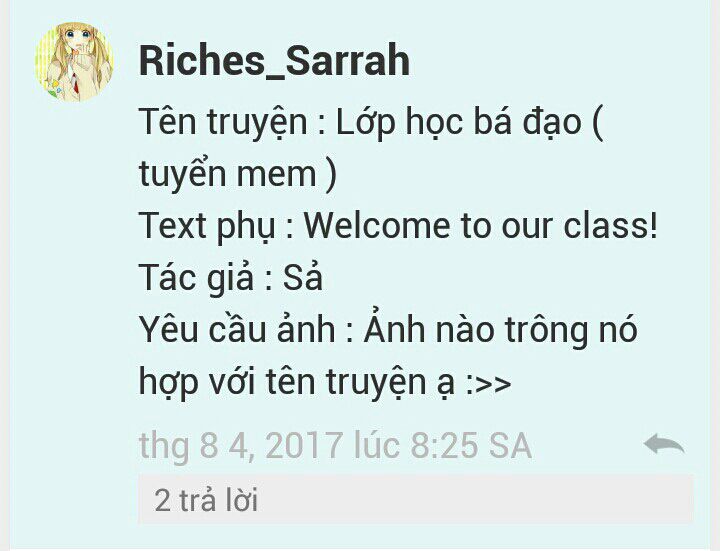The image size is (720, 551).
Task: Click the phrase "Welcome to our class!"
Action: pos(481,225)
